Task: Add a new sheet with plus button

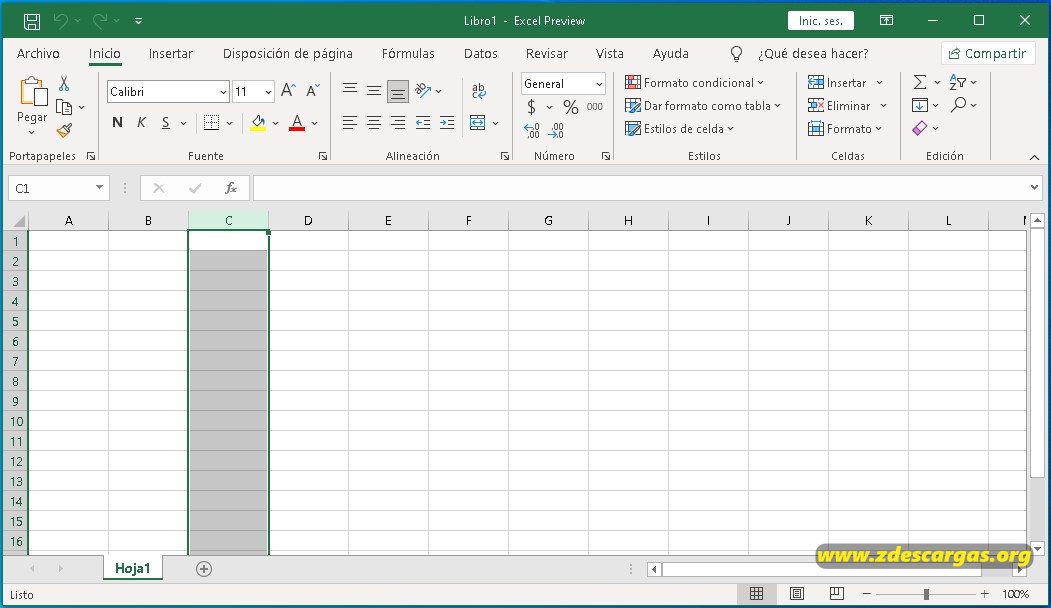Action: [x=204, y=569]
